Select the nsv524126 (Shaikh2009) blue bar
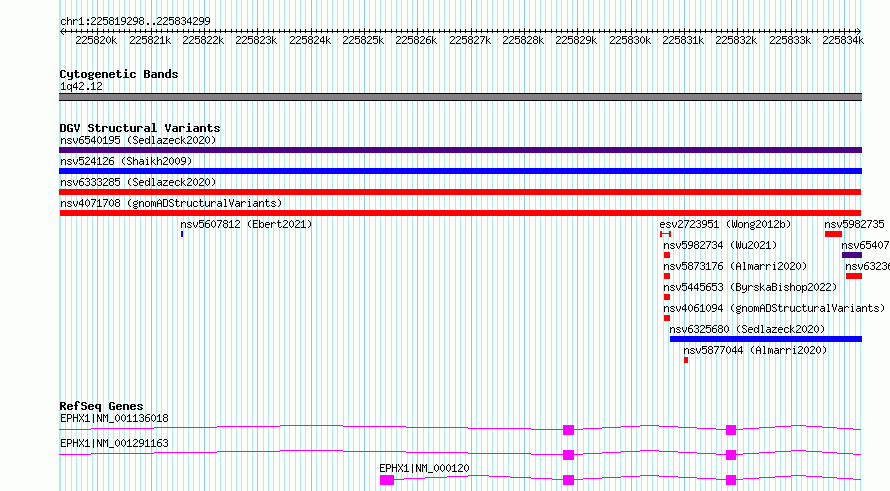890x491 pixels. pos(460,171)
